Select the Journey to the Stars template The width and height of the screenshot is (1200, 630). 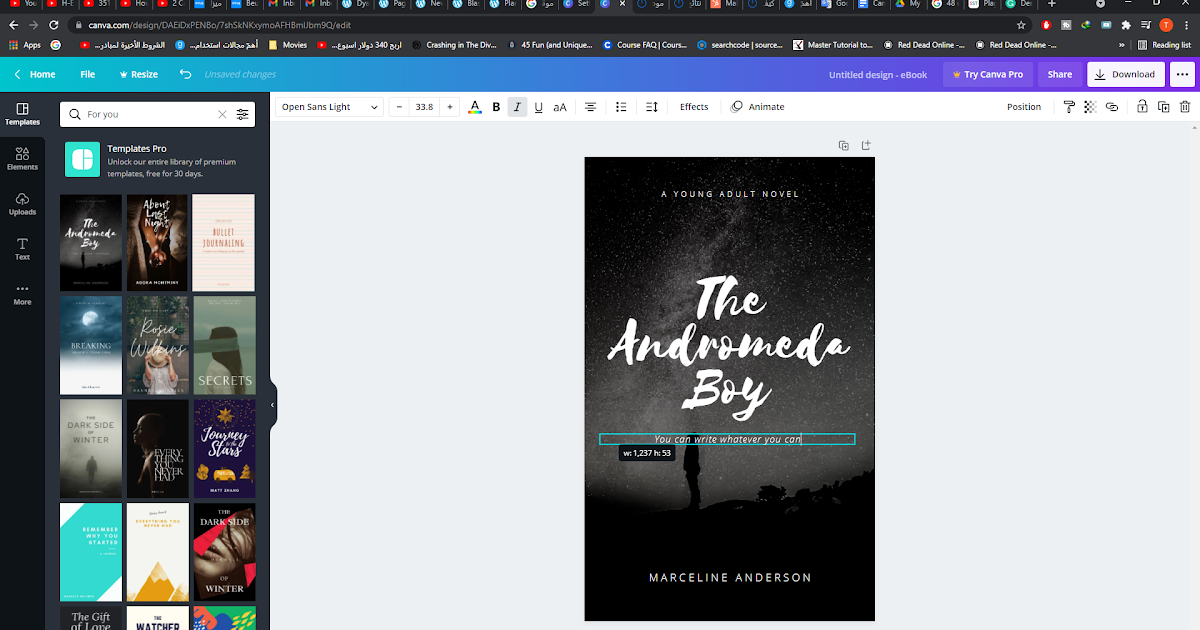(224, 449)
